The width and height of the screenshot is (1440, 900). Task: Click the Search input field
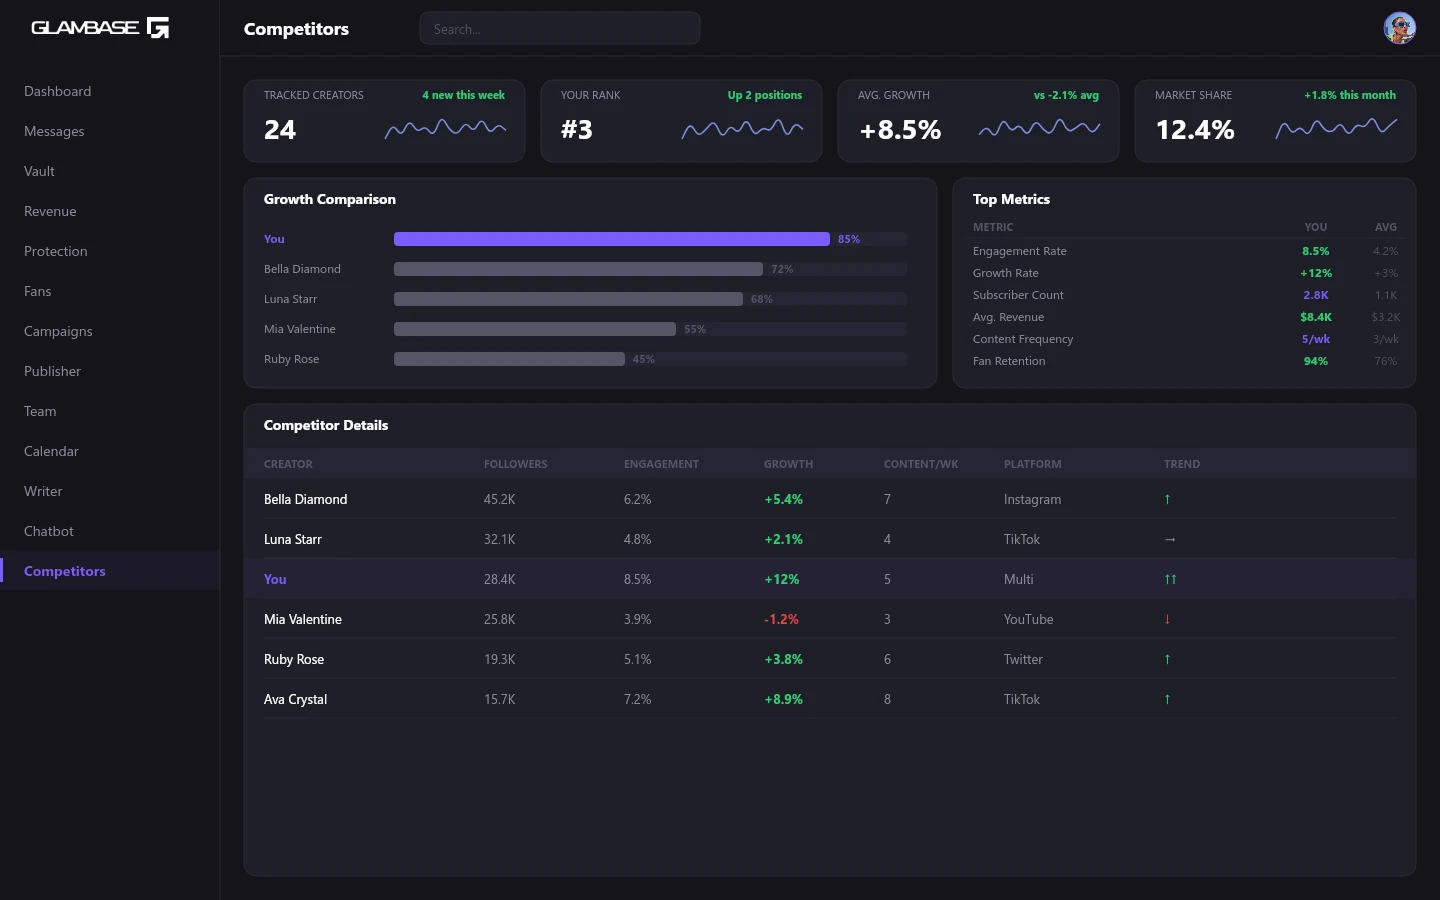pyautogui.click(x=560, y=29)
